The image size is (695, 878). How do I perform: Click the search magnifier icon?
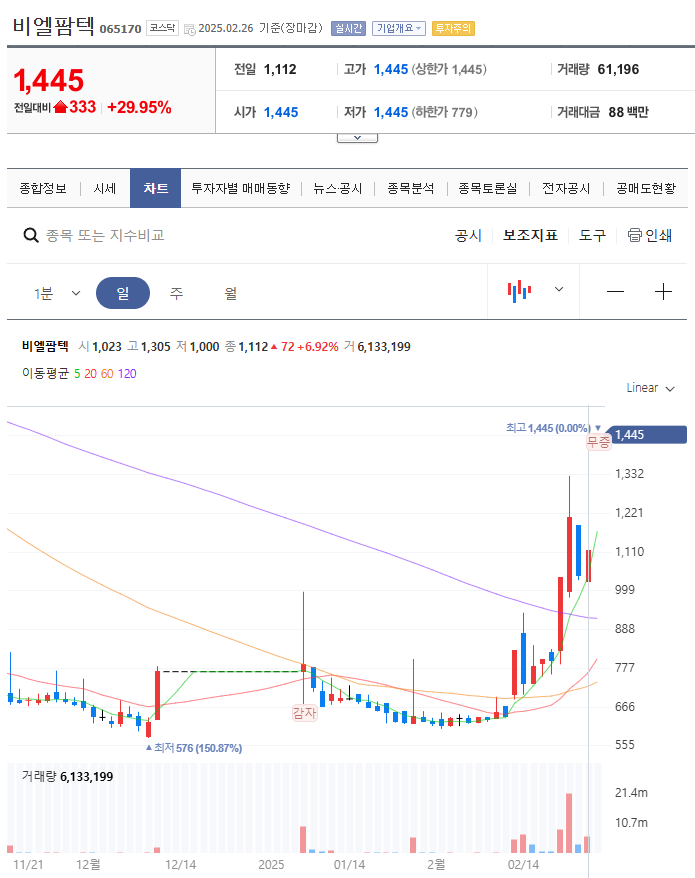pyautogui.click(x=31, y=235)
